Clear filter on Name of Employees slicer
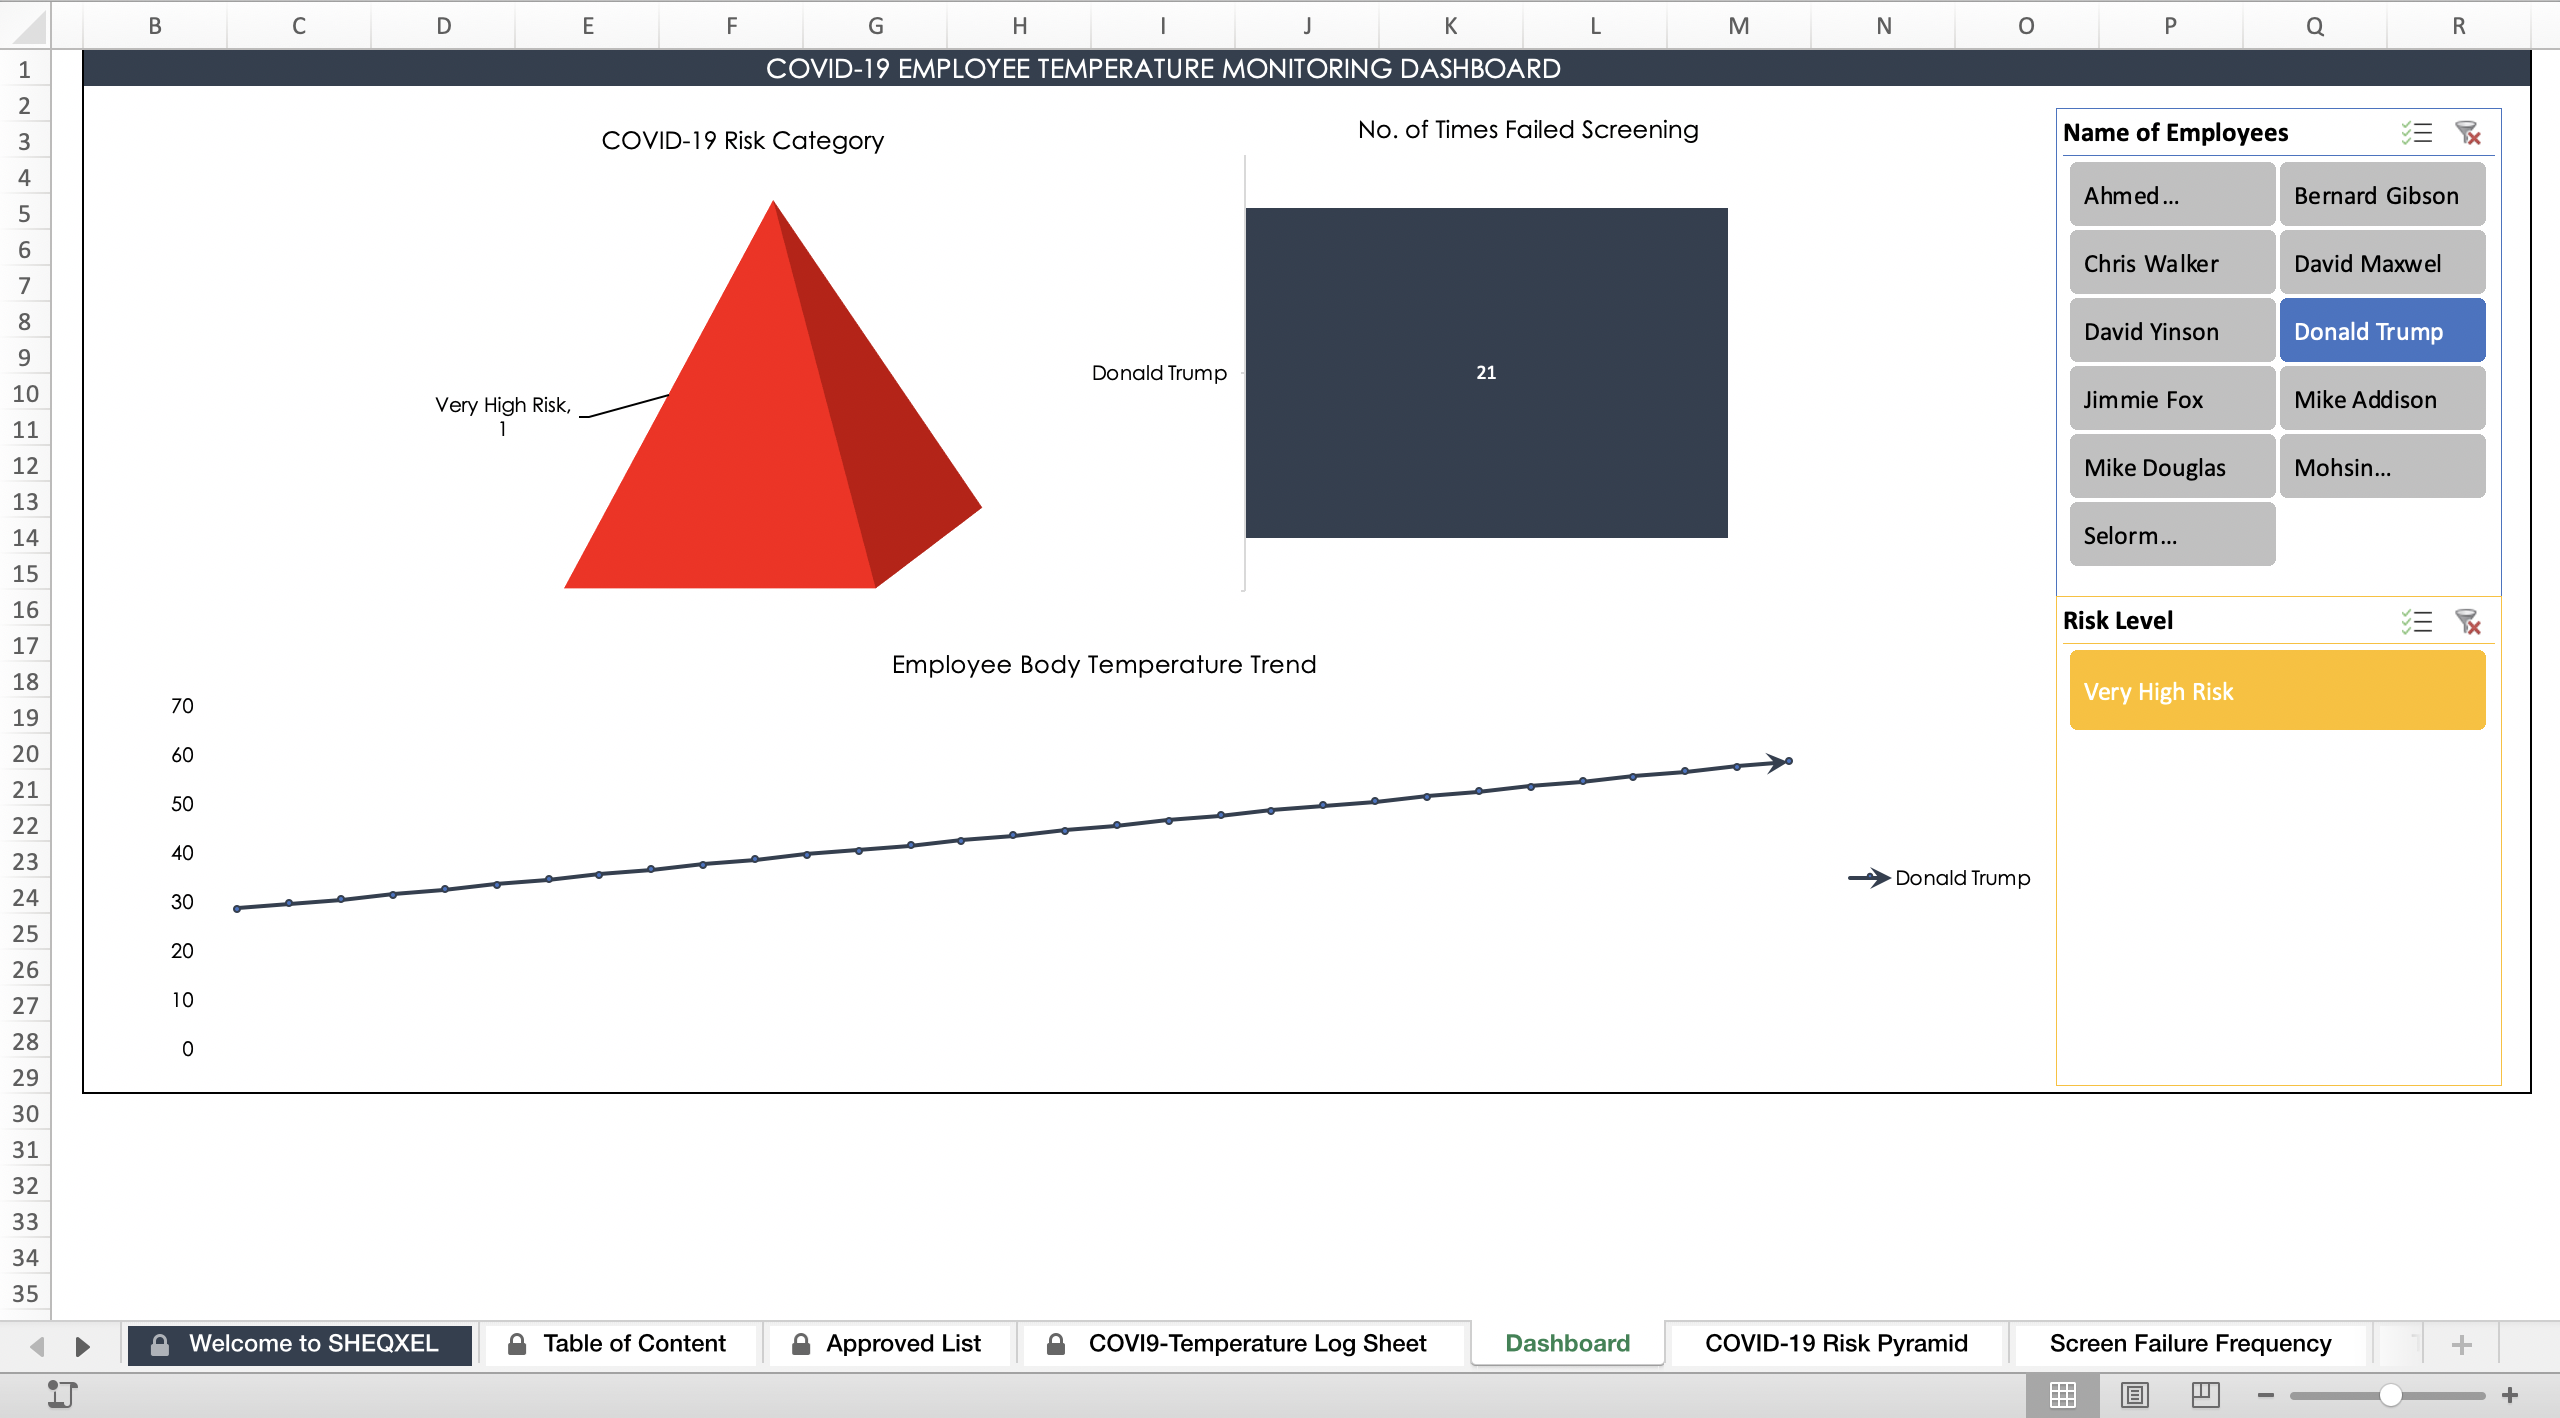The height and width of the screenshot is (1418, 2560). coord(2468,132)
